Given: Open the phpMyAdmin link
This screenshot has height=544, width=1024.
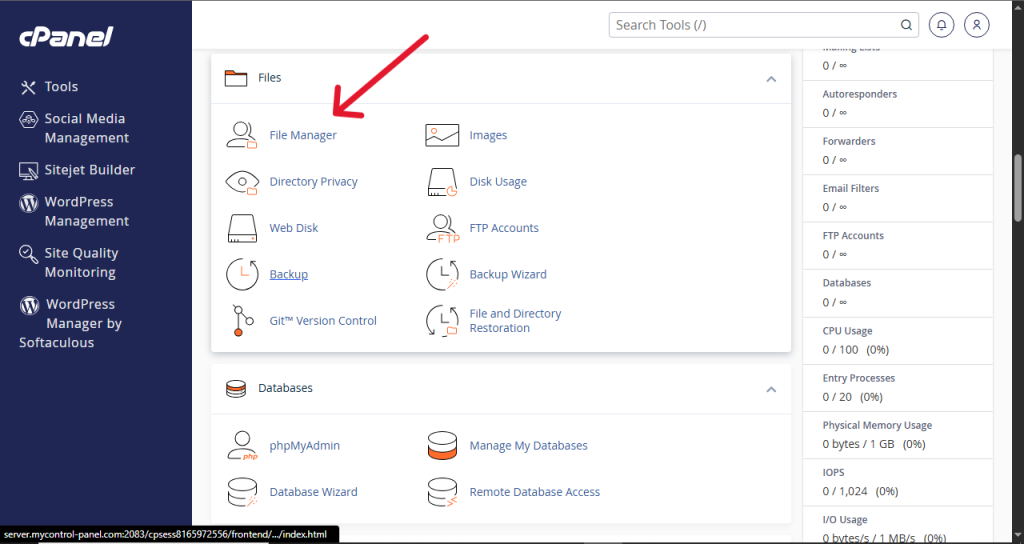Looking at the screenshot, I should (305, 445).
